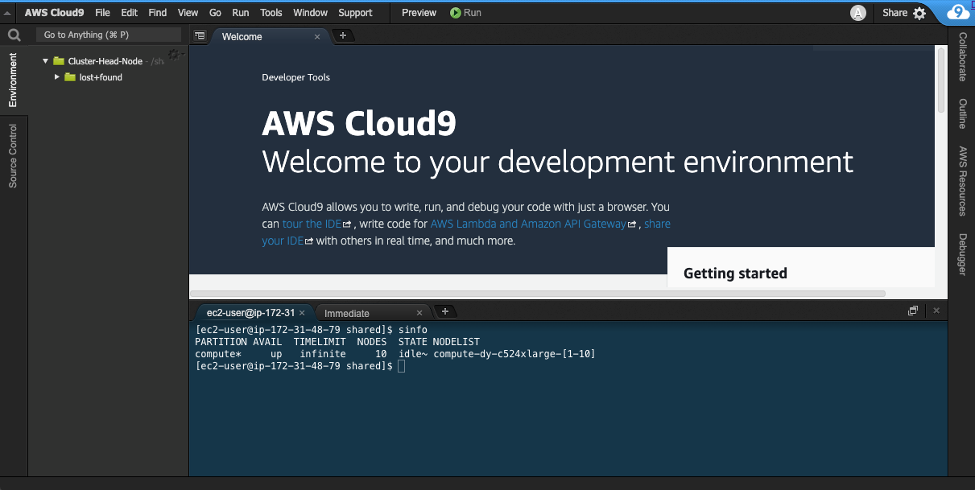Add a new editor tab with plus
This screenshot has height=491, width=977.
point(343,36)
